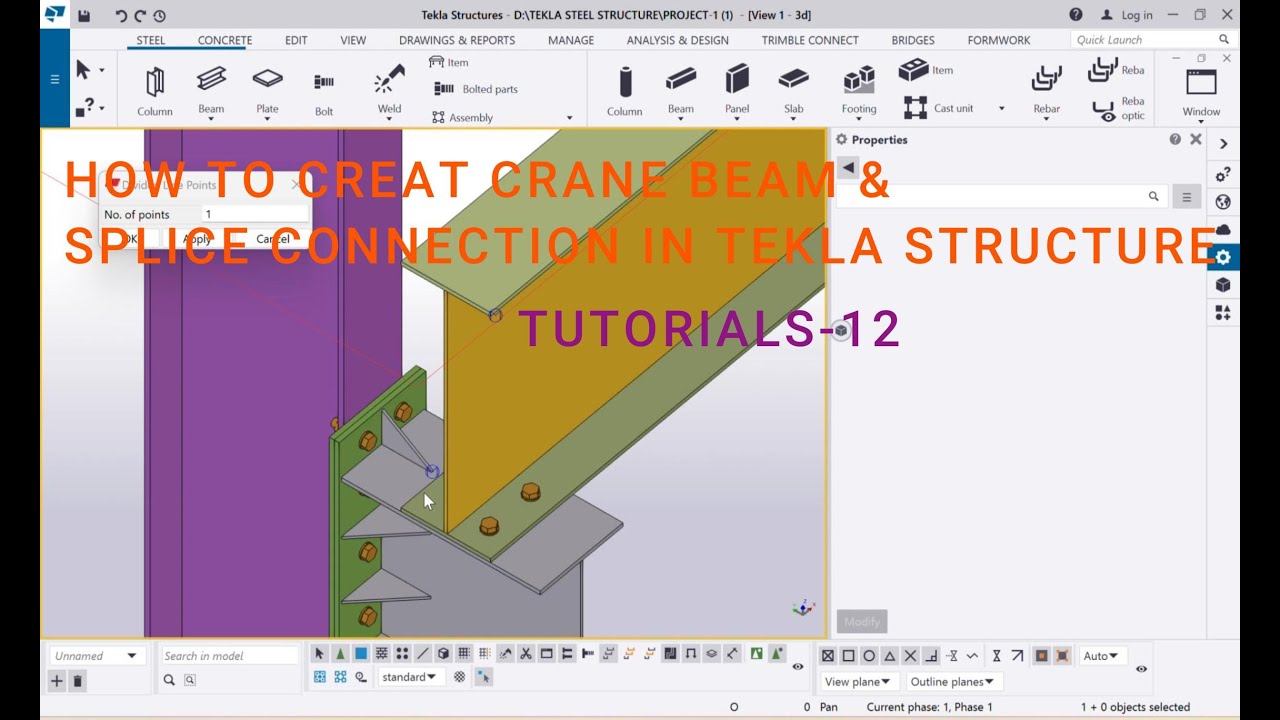Expand the side pane chevron
The image size is (1280, 720).
coord(1223,144)
